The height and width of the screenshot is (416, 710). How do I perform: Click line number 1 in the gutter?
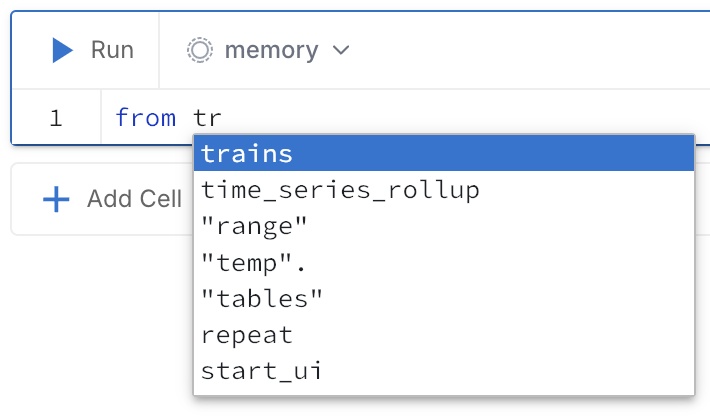click(x=55, y=118)
